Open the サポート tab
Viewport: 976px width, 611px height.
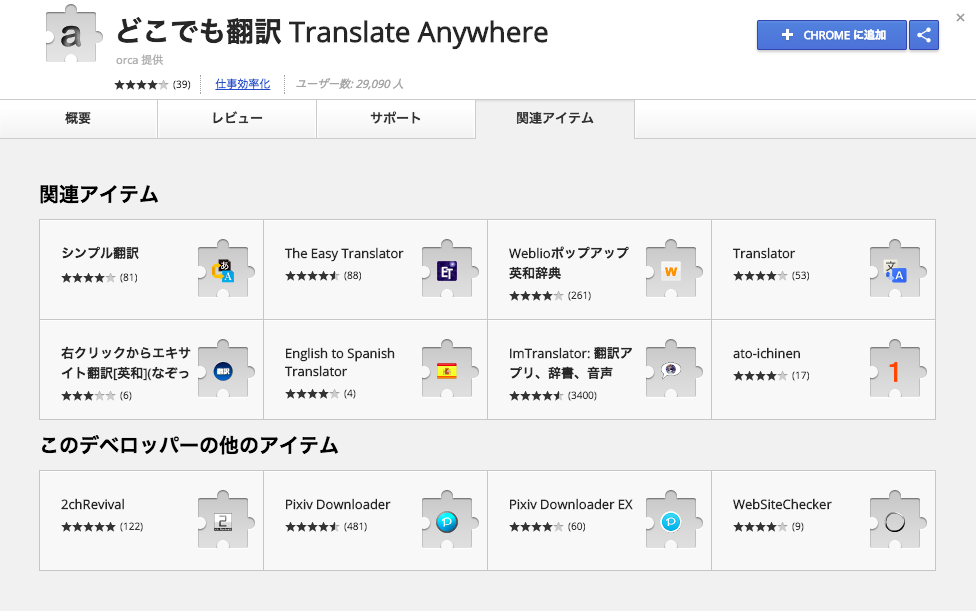[396, 118]
